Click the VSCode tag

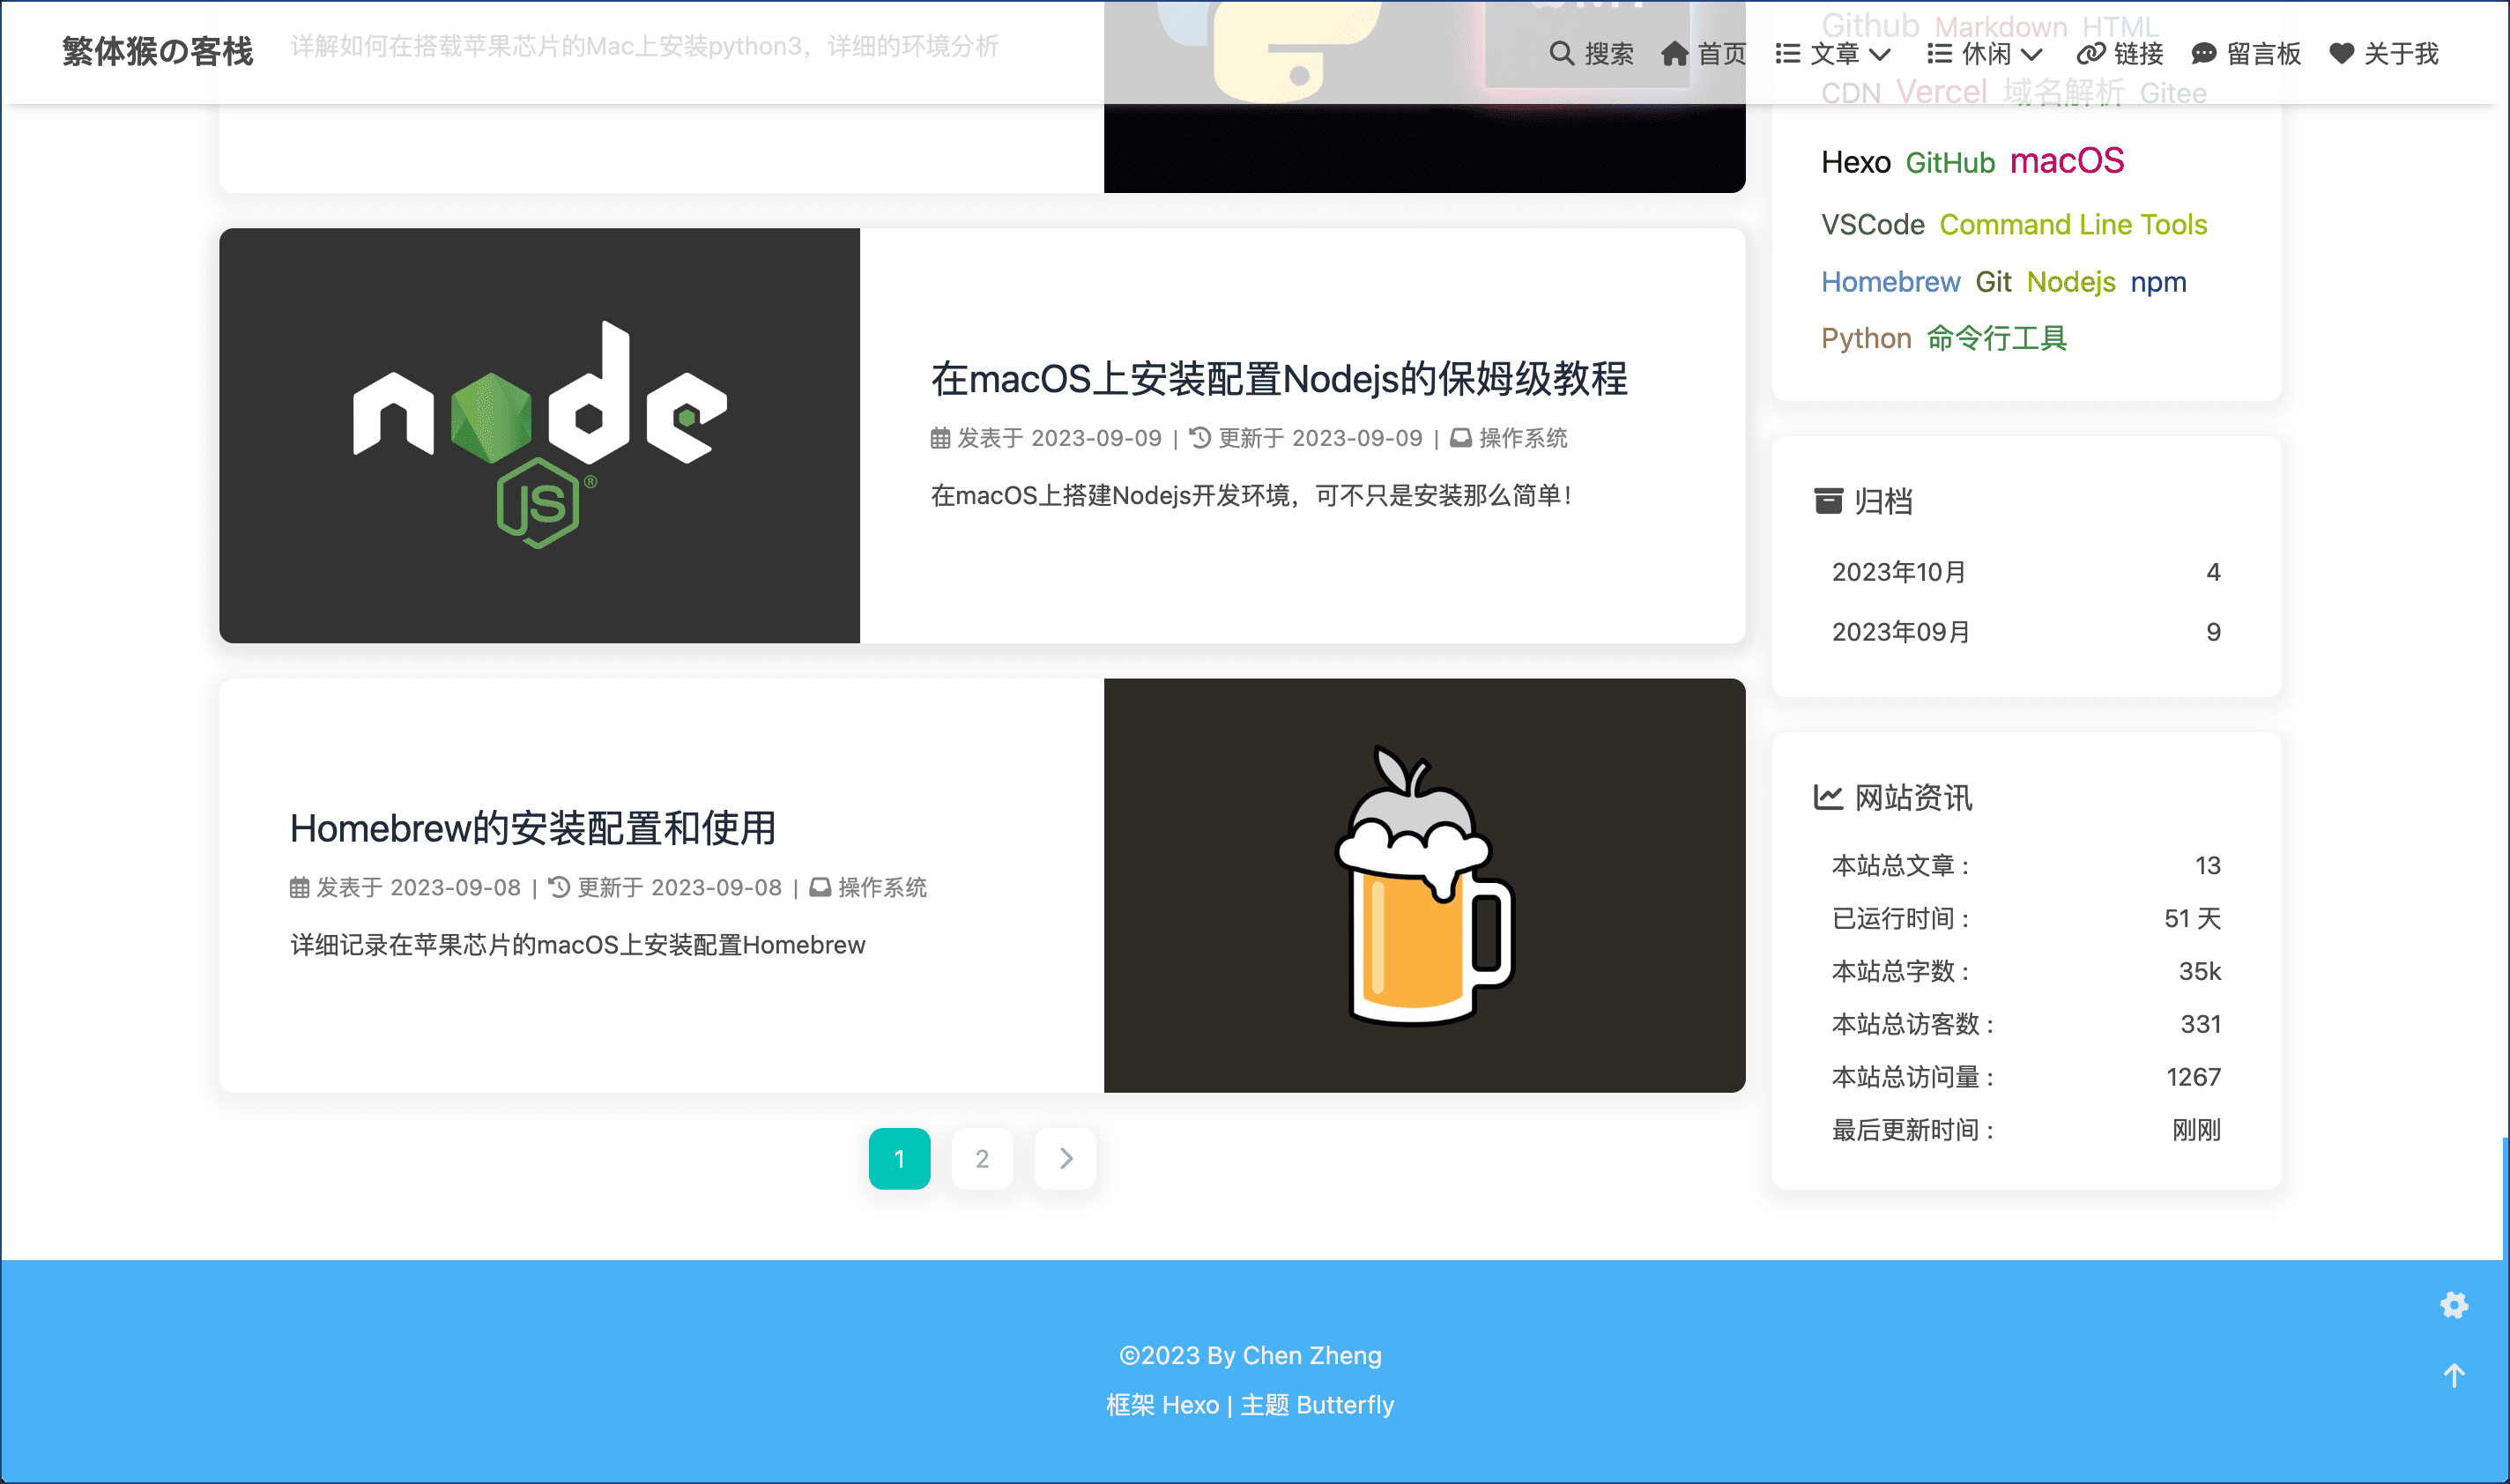point(1872,224)
